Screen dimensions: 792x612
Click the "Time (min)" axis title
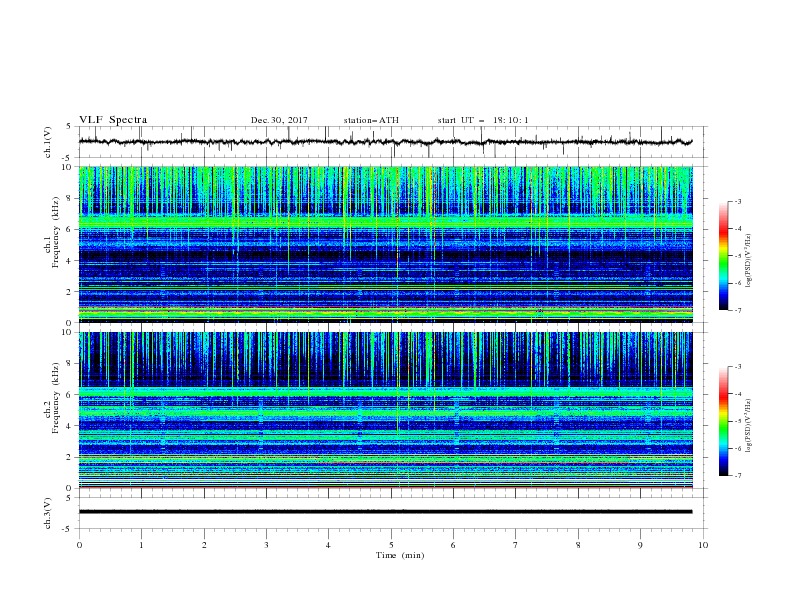pos(400,555)
